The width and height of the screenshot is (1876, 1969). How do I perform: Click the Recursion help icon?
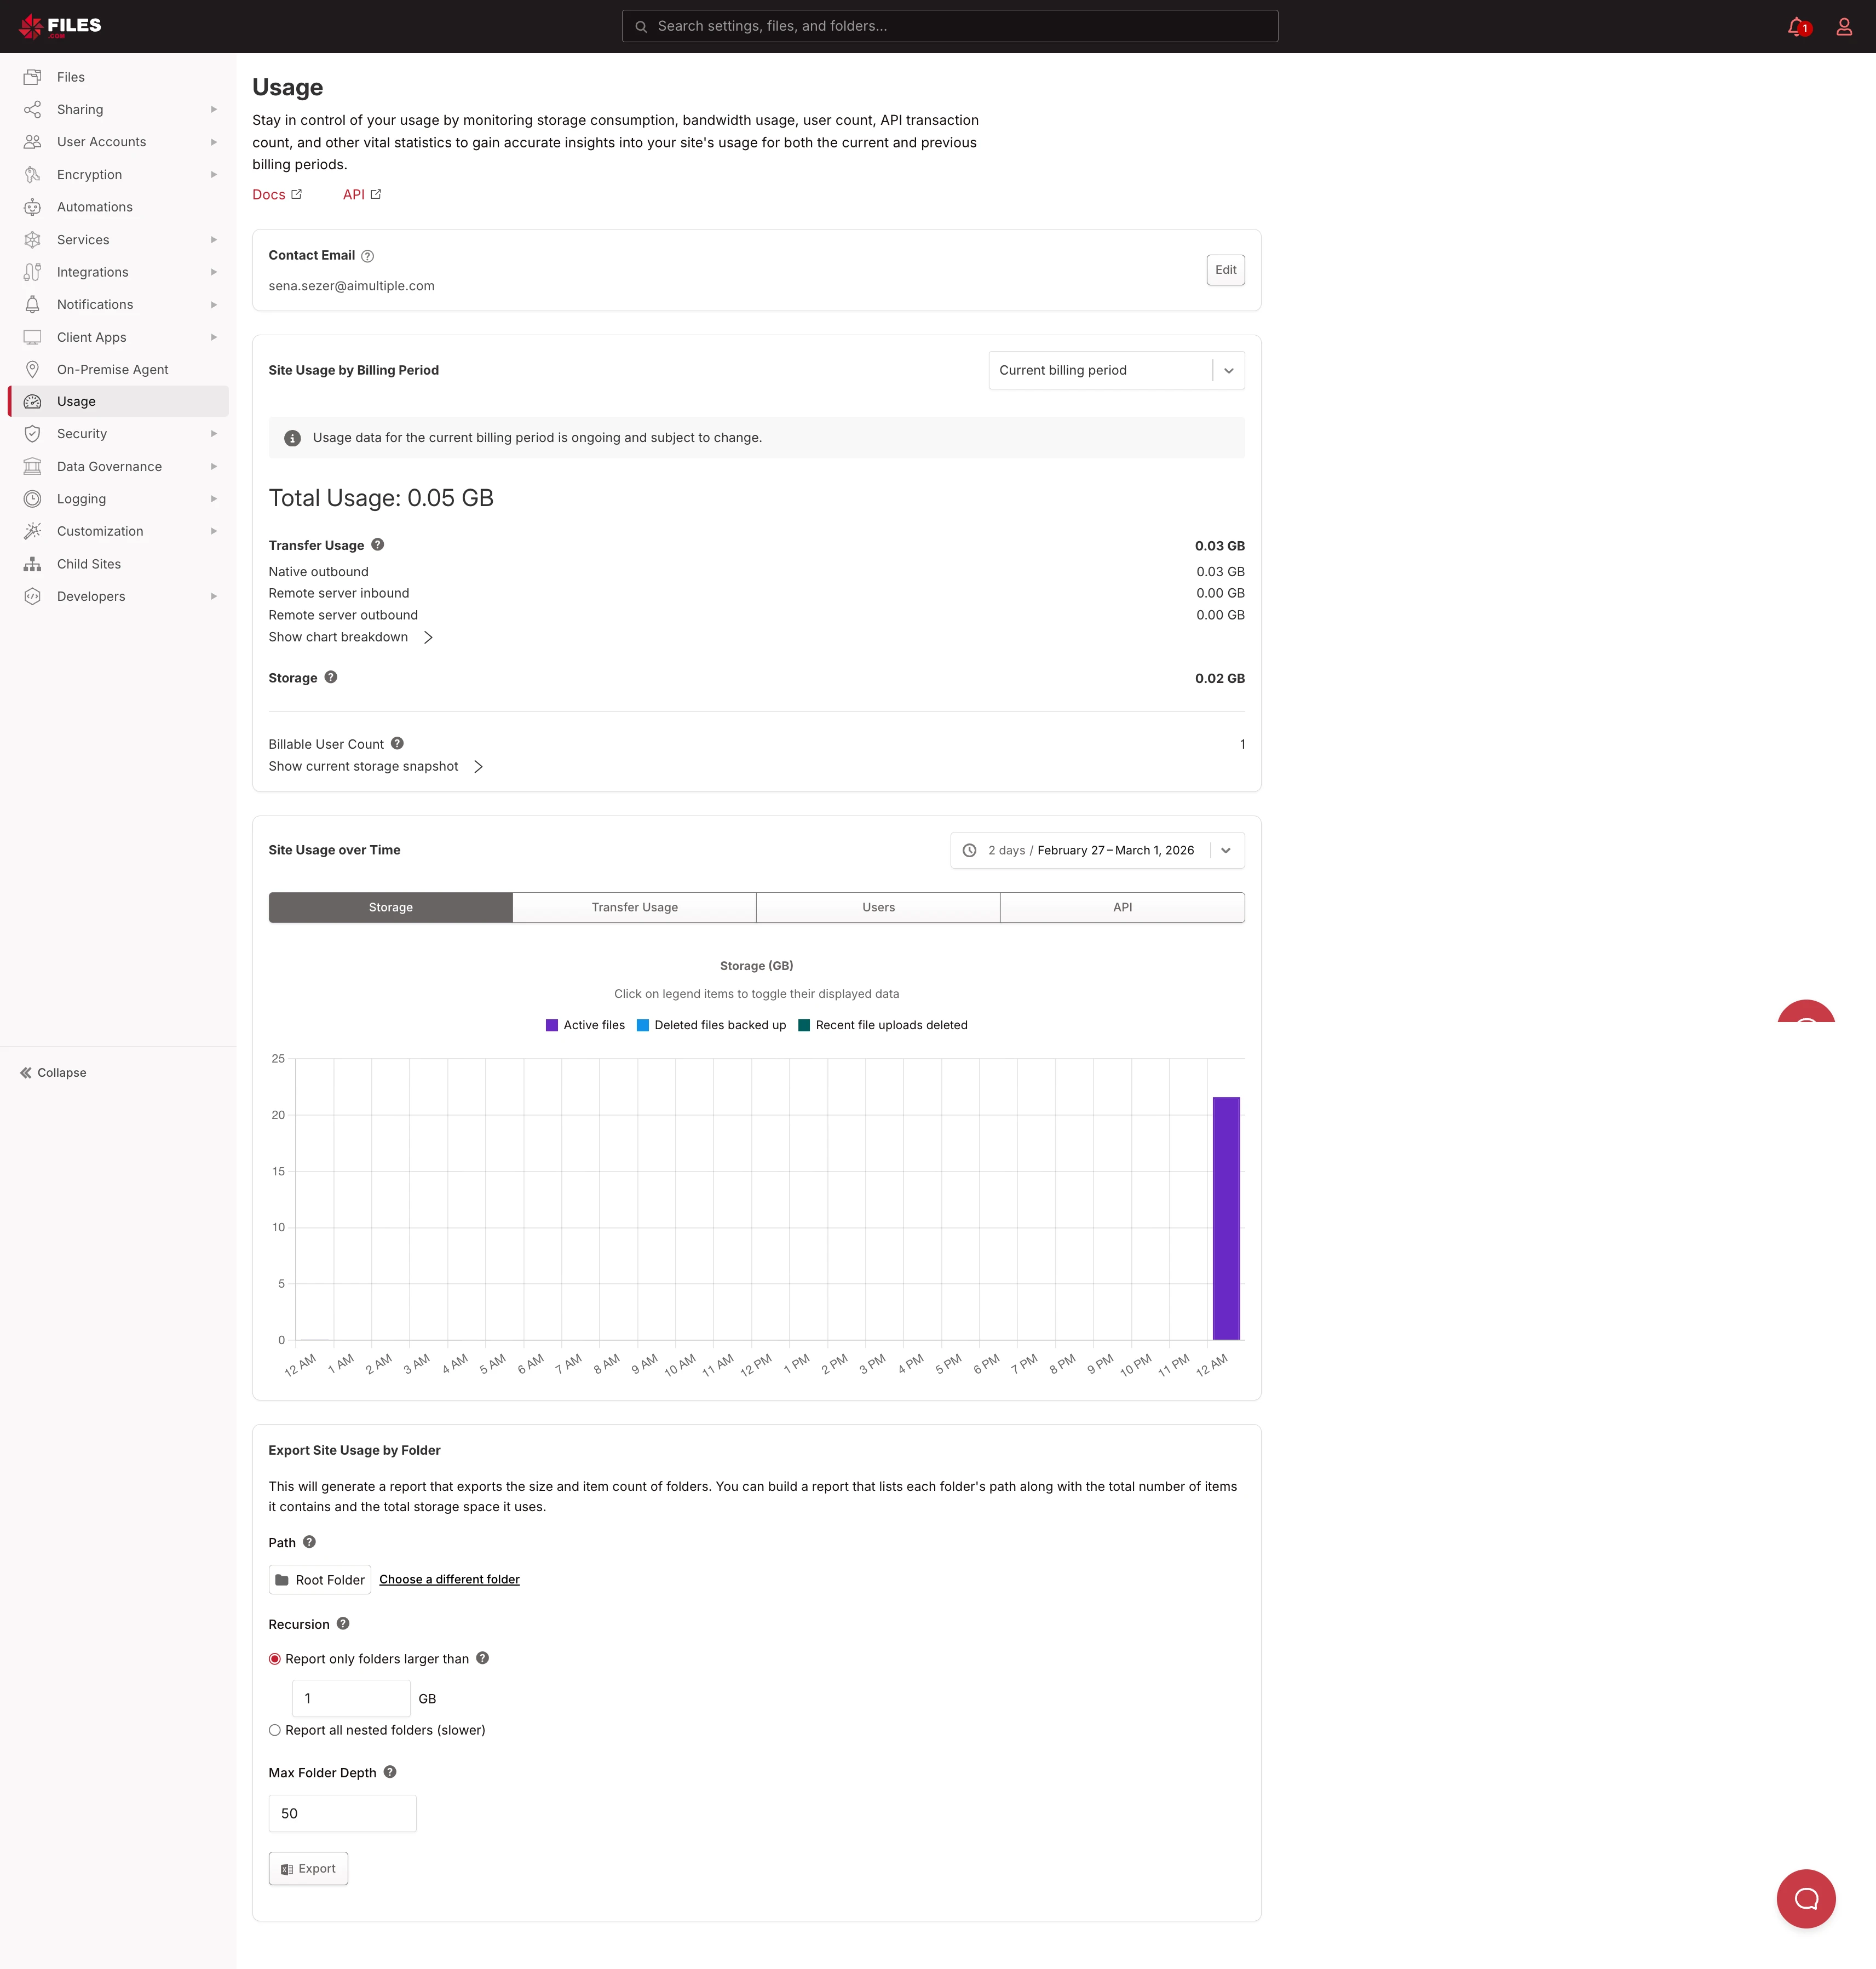pyautogui.click(x=343, y=1623)
